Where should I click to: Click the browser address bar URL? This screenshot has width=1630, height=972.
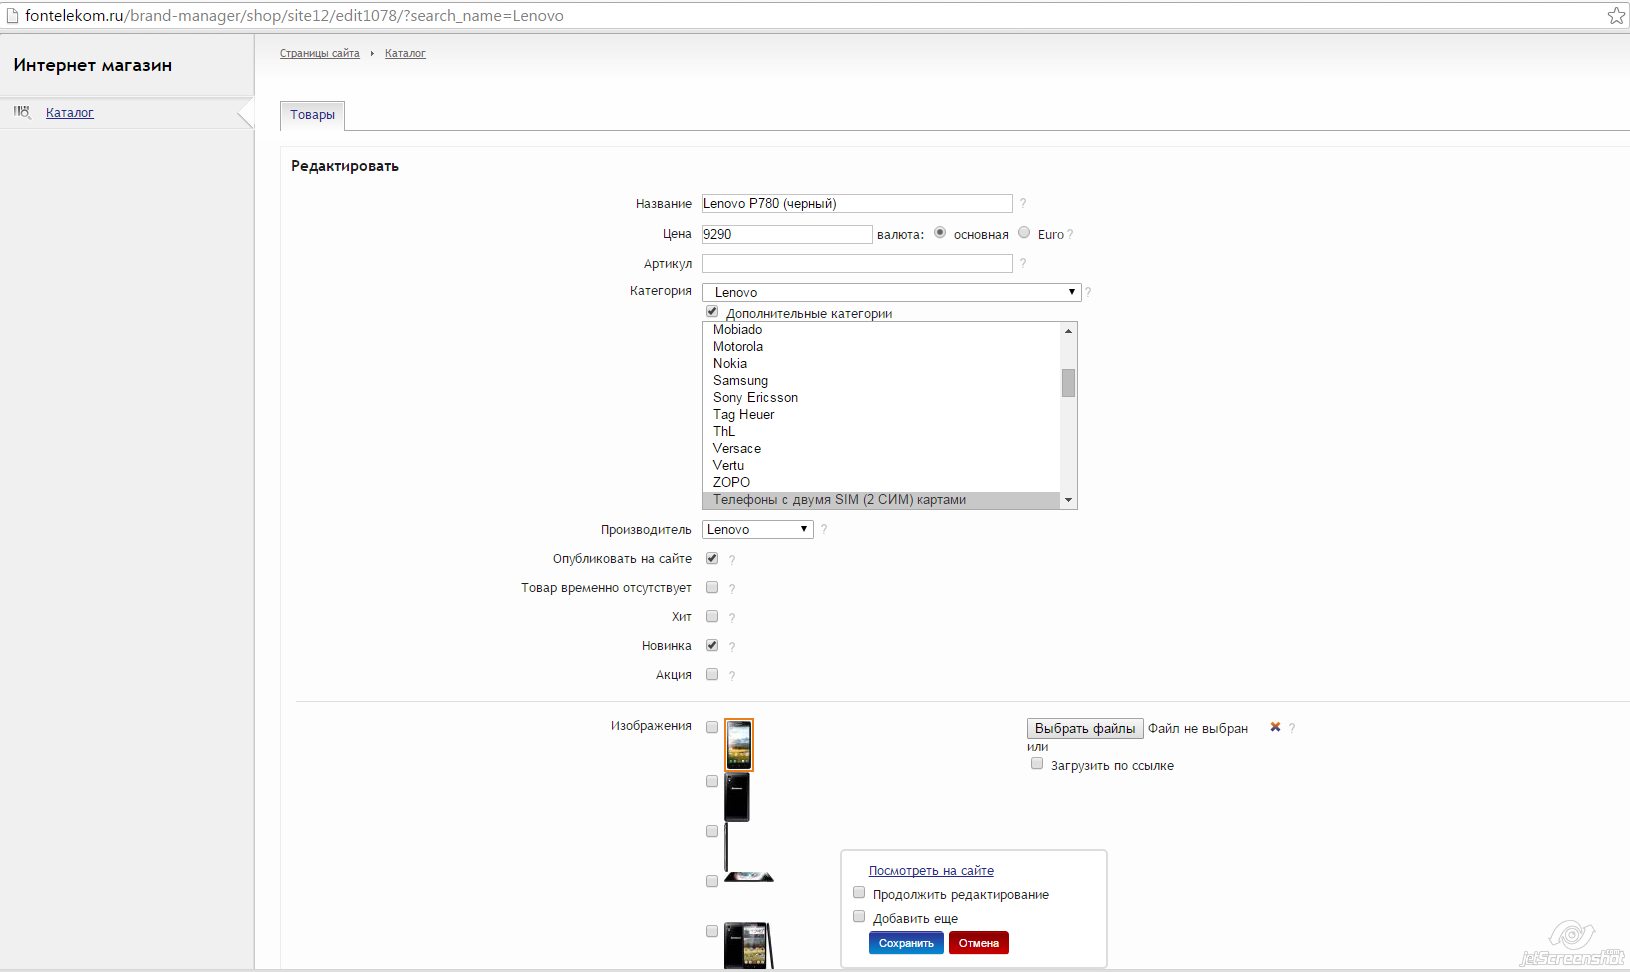294,16
